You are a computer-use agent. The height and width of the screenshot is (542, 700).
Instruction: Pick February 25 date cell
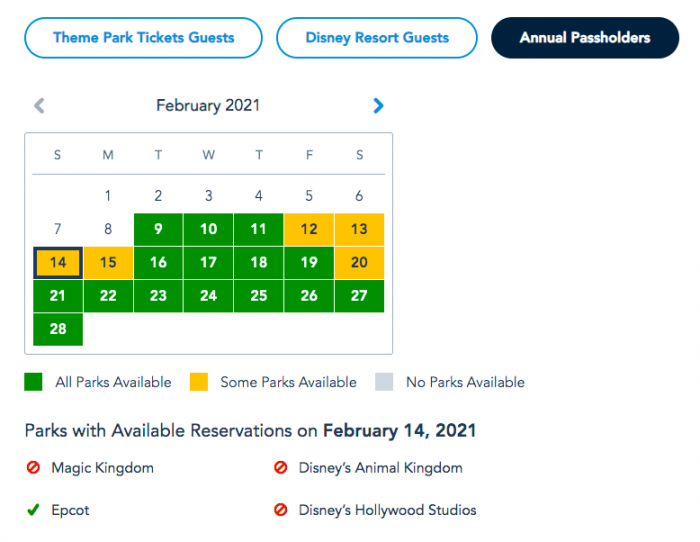(x=259, y=296)
